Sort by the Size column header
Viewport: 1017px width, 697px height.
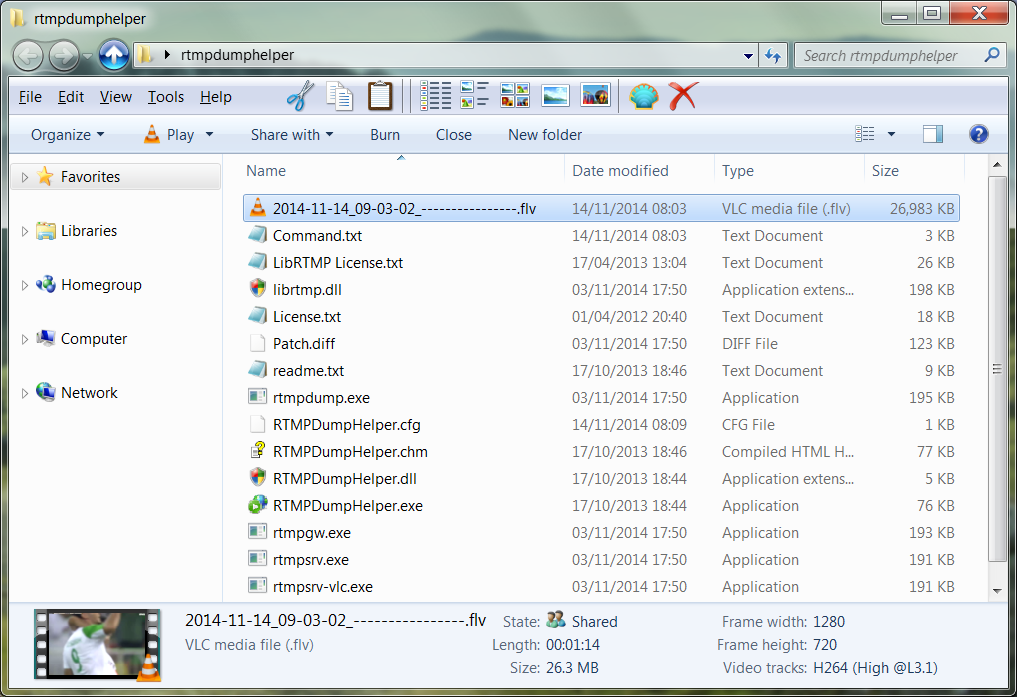point(915,171)
